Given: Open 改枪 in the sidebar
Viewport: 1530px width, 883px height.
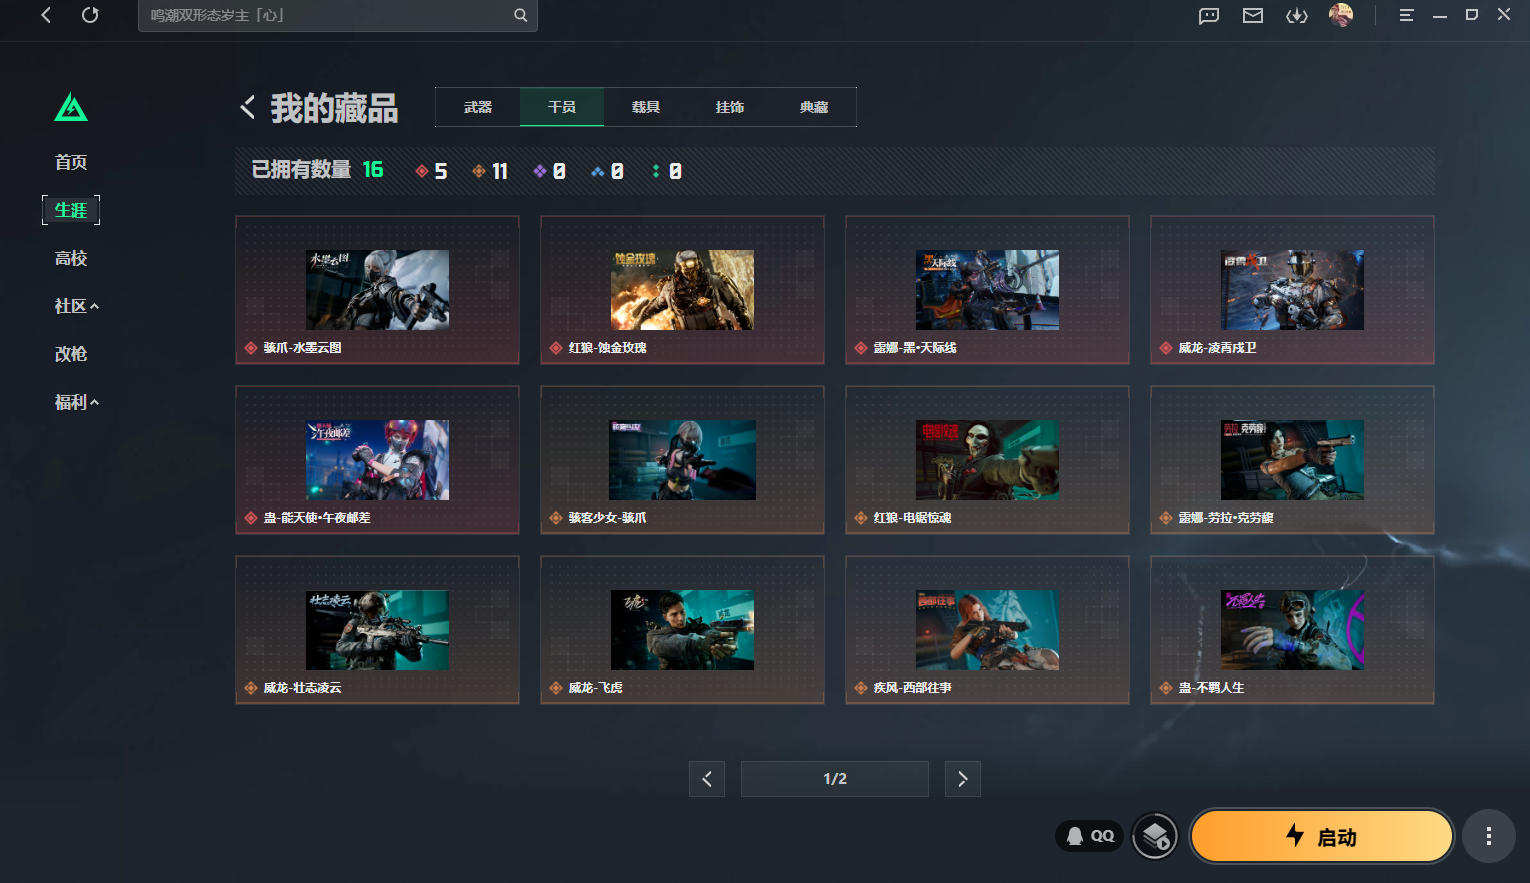Looking at the screenshot, I should point(71,354).
